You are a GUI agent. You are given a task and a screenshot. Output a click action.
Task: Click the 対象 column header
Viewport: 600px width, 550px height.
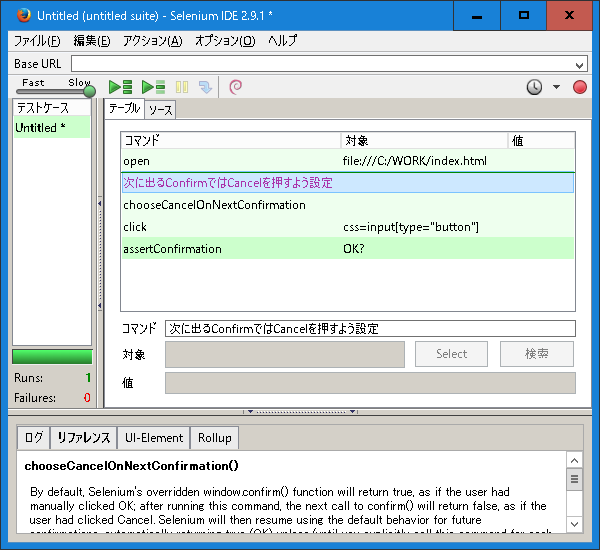point(424,140)
